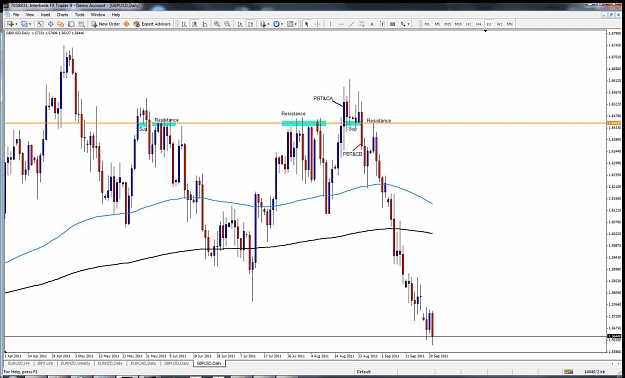625x378 pixels.
Task: Toggle the Data Window icon
Action: 51,24
